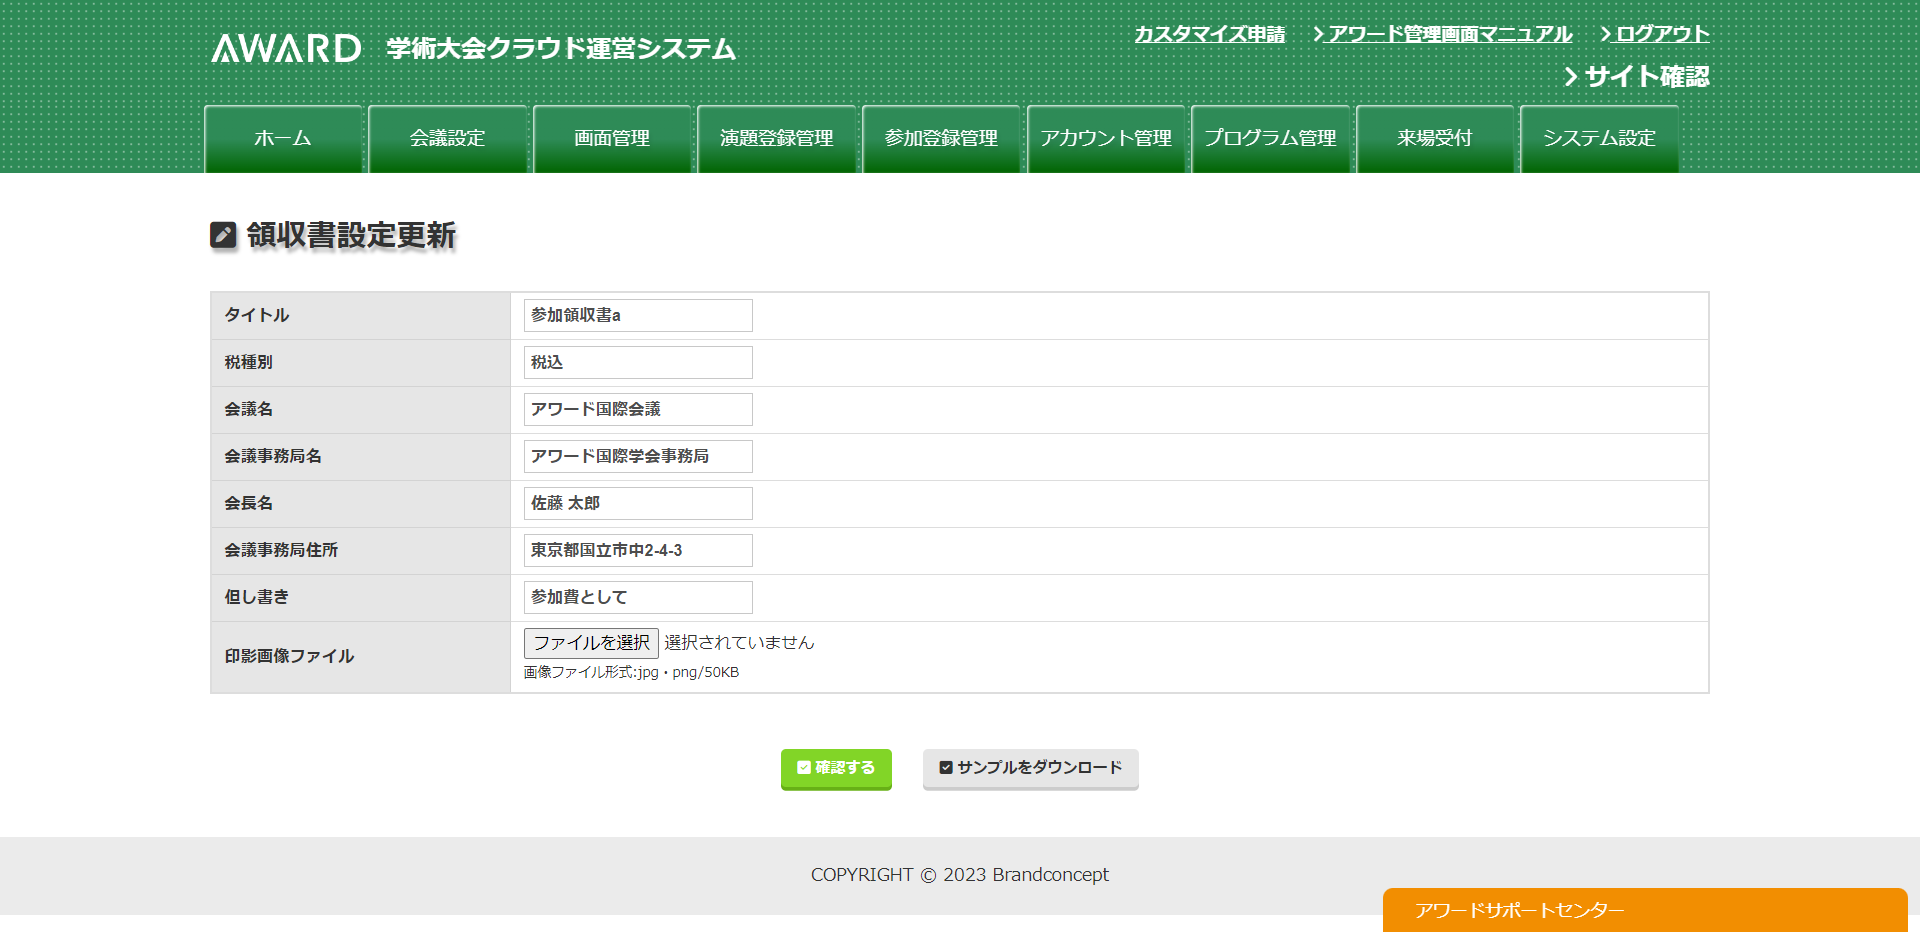Click the タイトル input field
This screenshot has width=1920, height=932.
pyautogui.click(x=638, y=315)
